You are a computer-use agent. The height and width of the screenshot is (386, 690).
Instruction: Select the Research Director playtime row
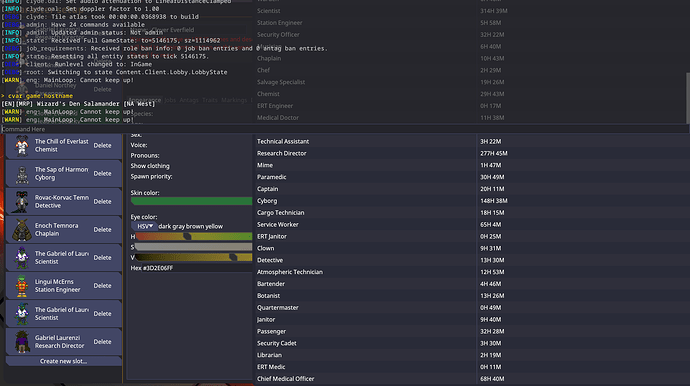471,153
